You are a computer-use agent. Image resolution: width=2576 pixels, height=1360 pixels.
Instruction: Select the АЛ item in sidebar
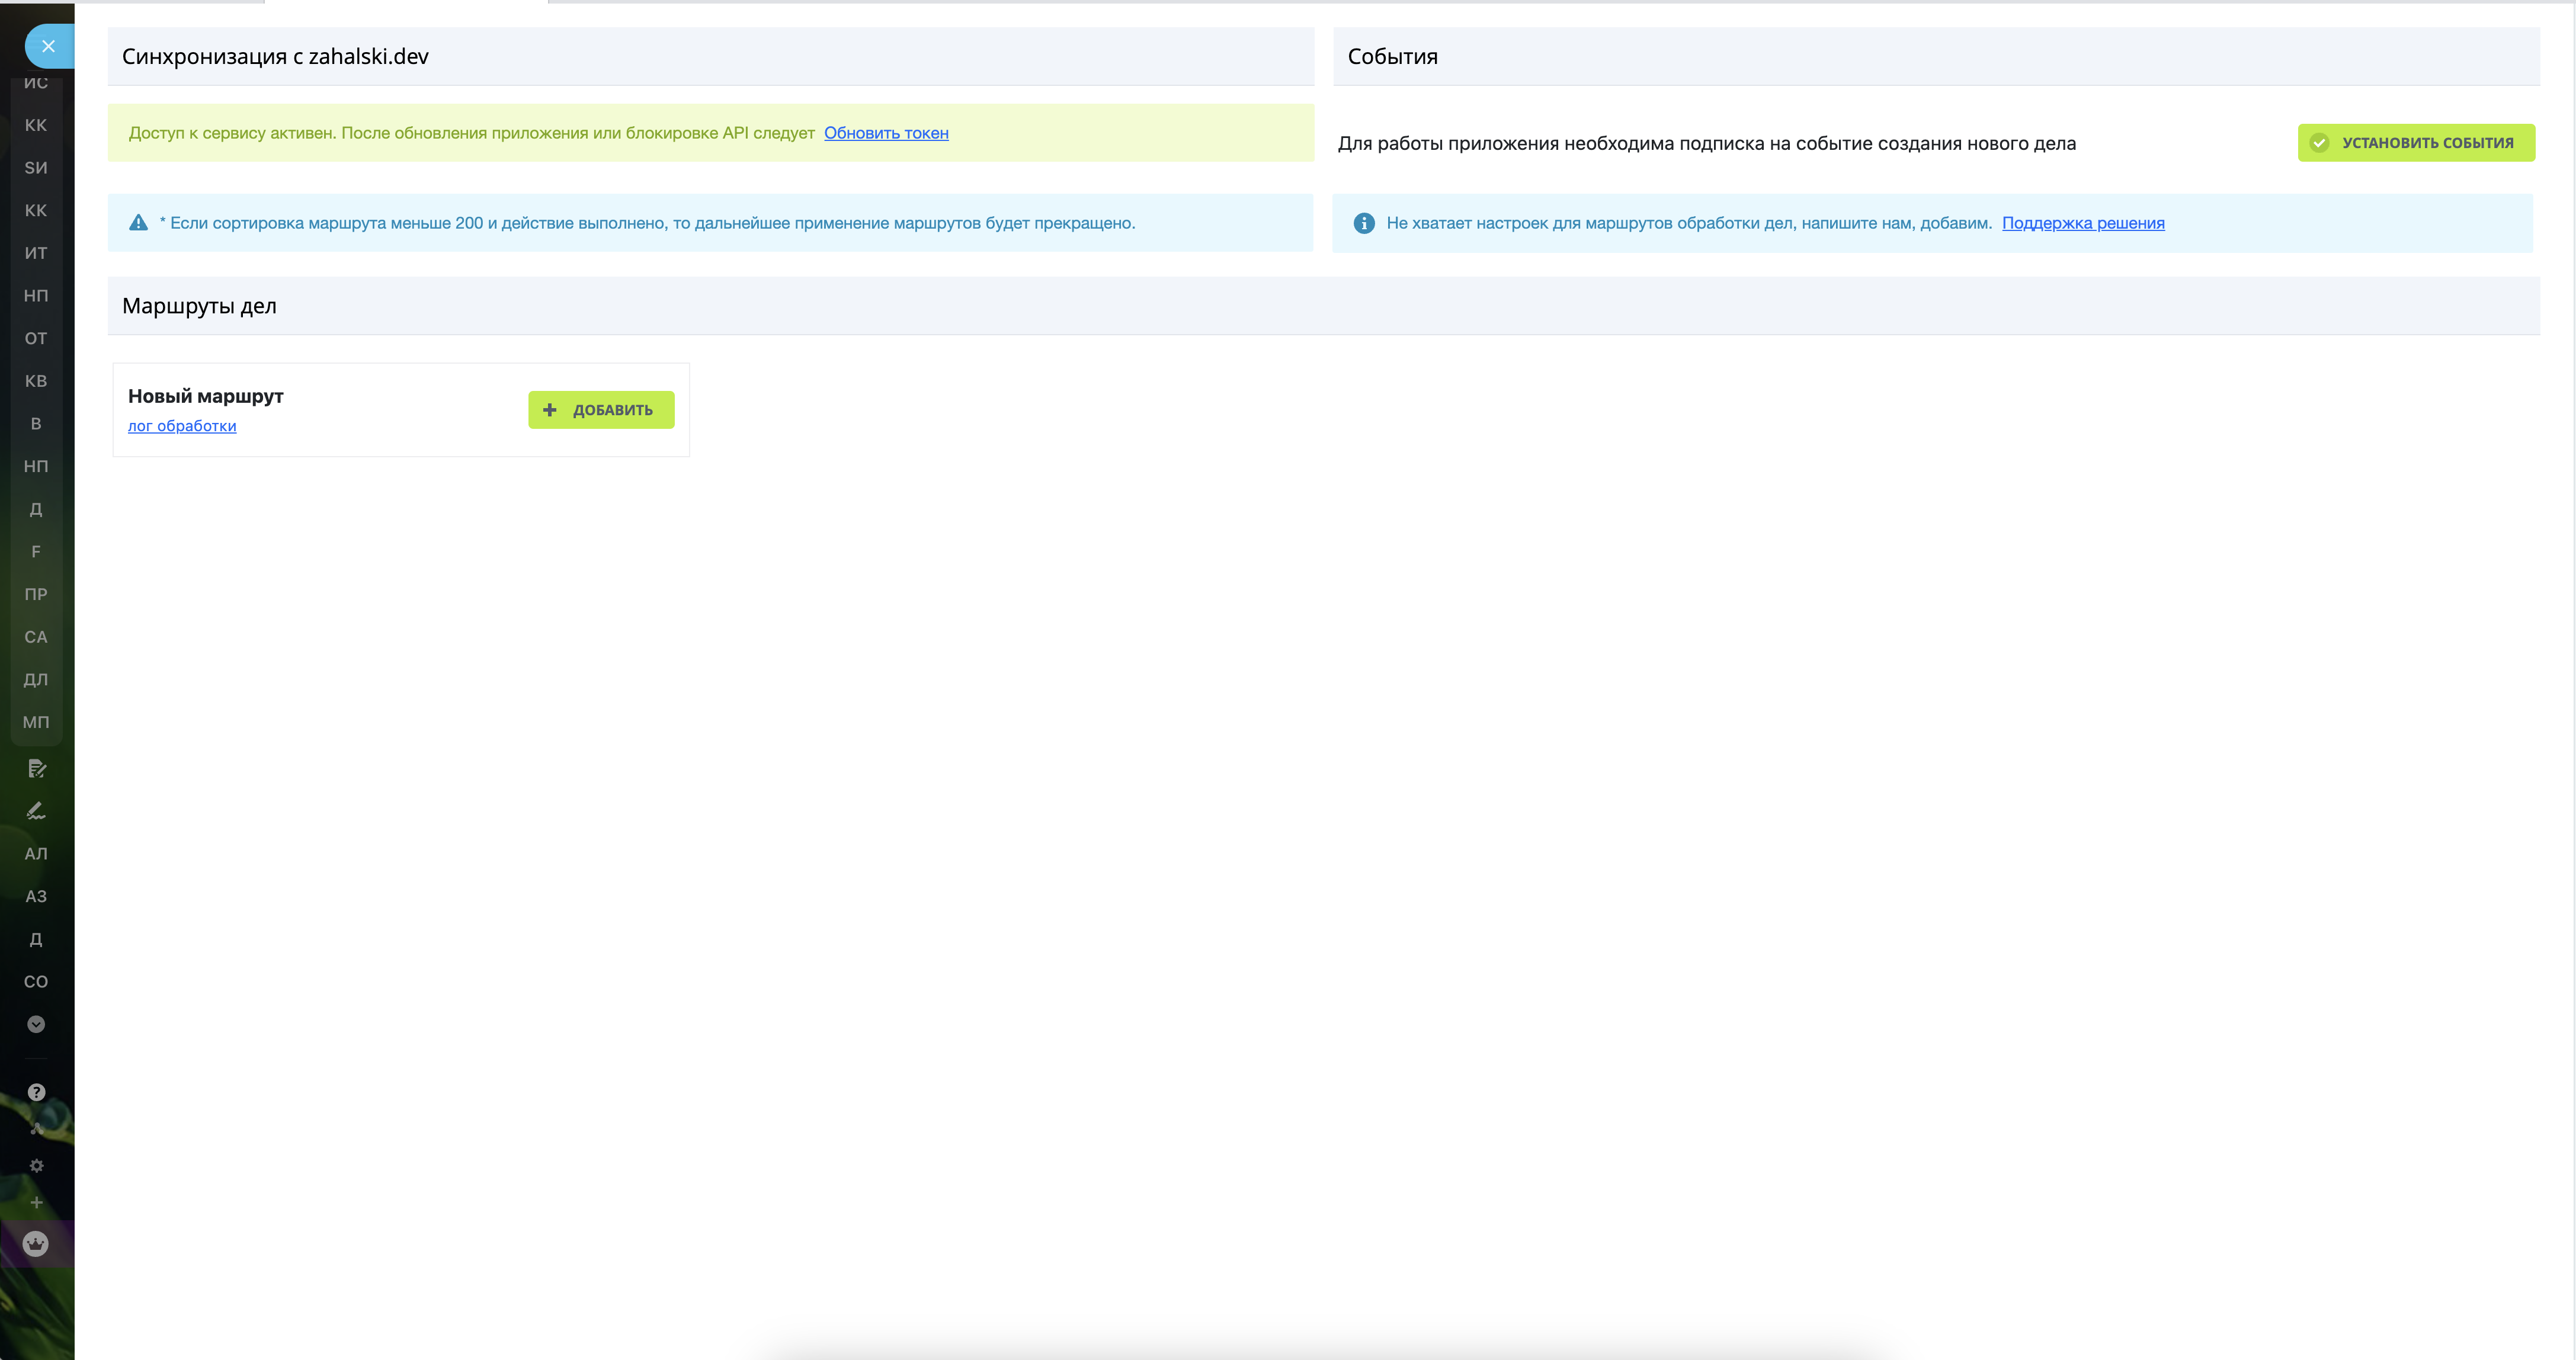coord(36,854)
